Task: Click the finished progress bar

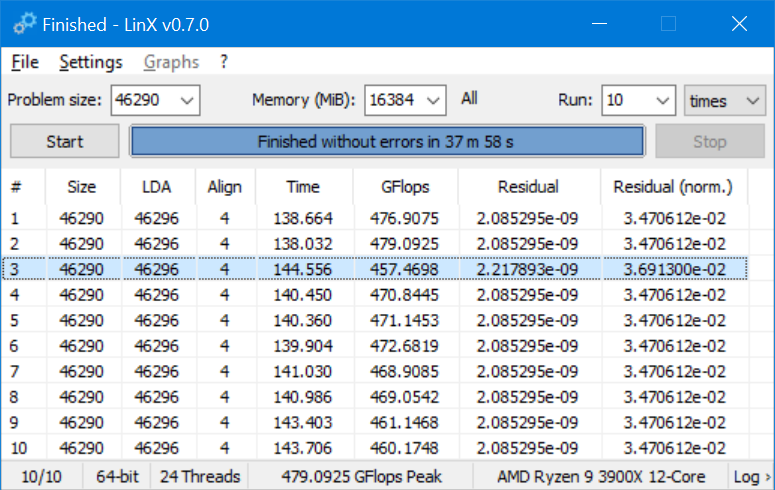Action: (388, 141)
